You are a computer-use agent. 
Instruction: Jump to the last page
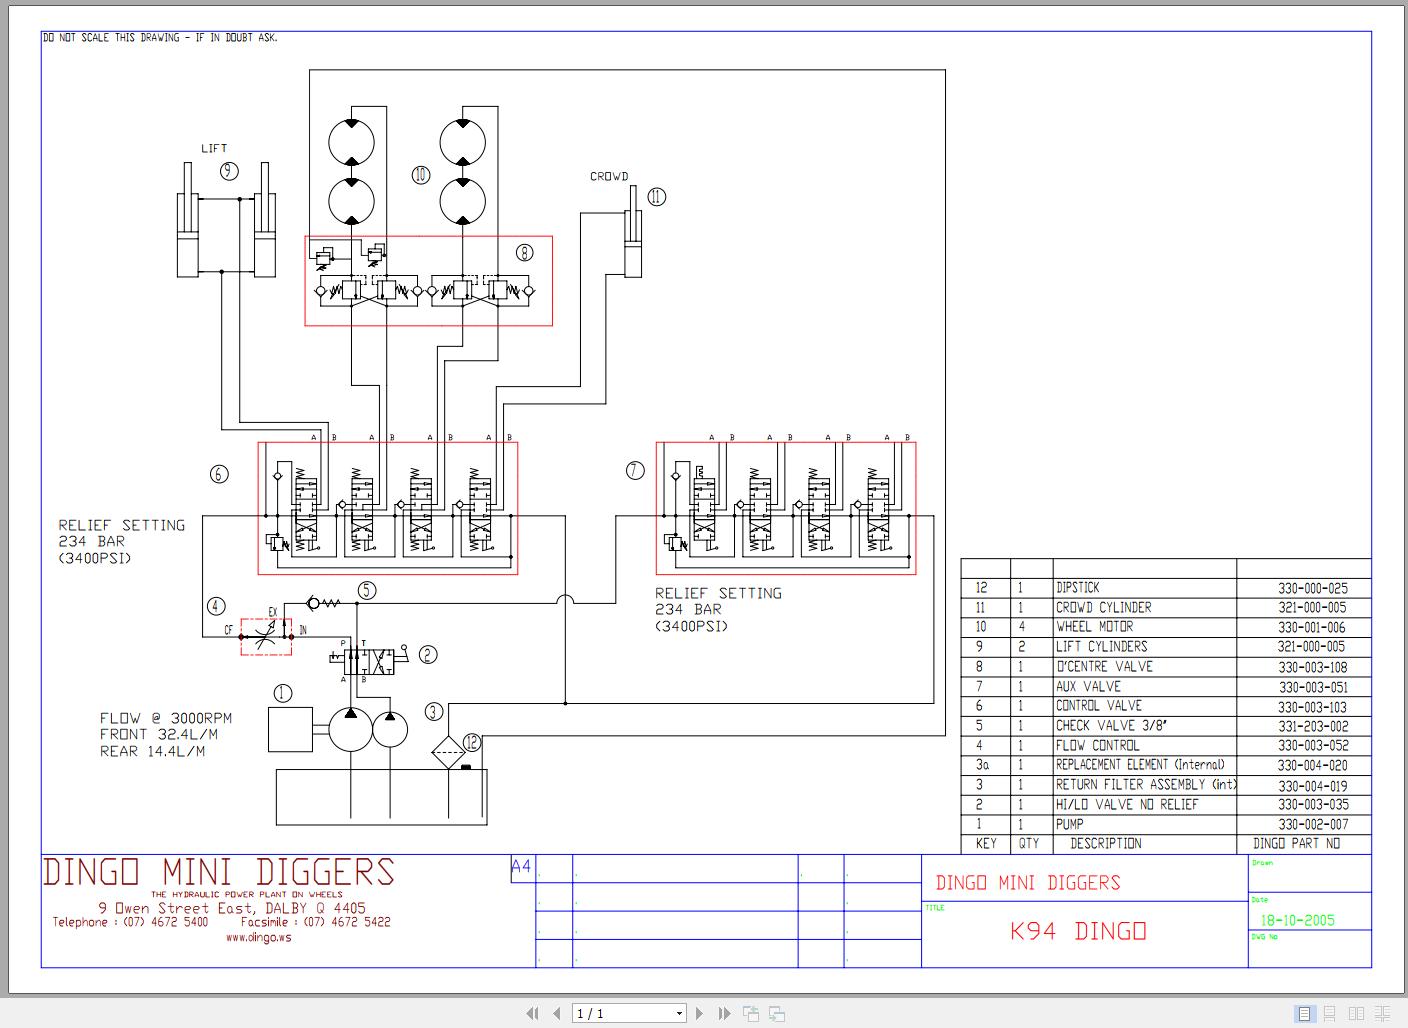723,1013
